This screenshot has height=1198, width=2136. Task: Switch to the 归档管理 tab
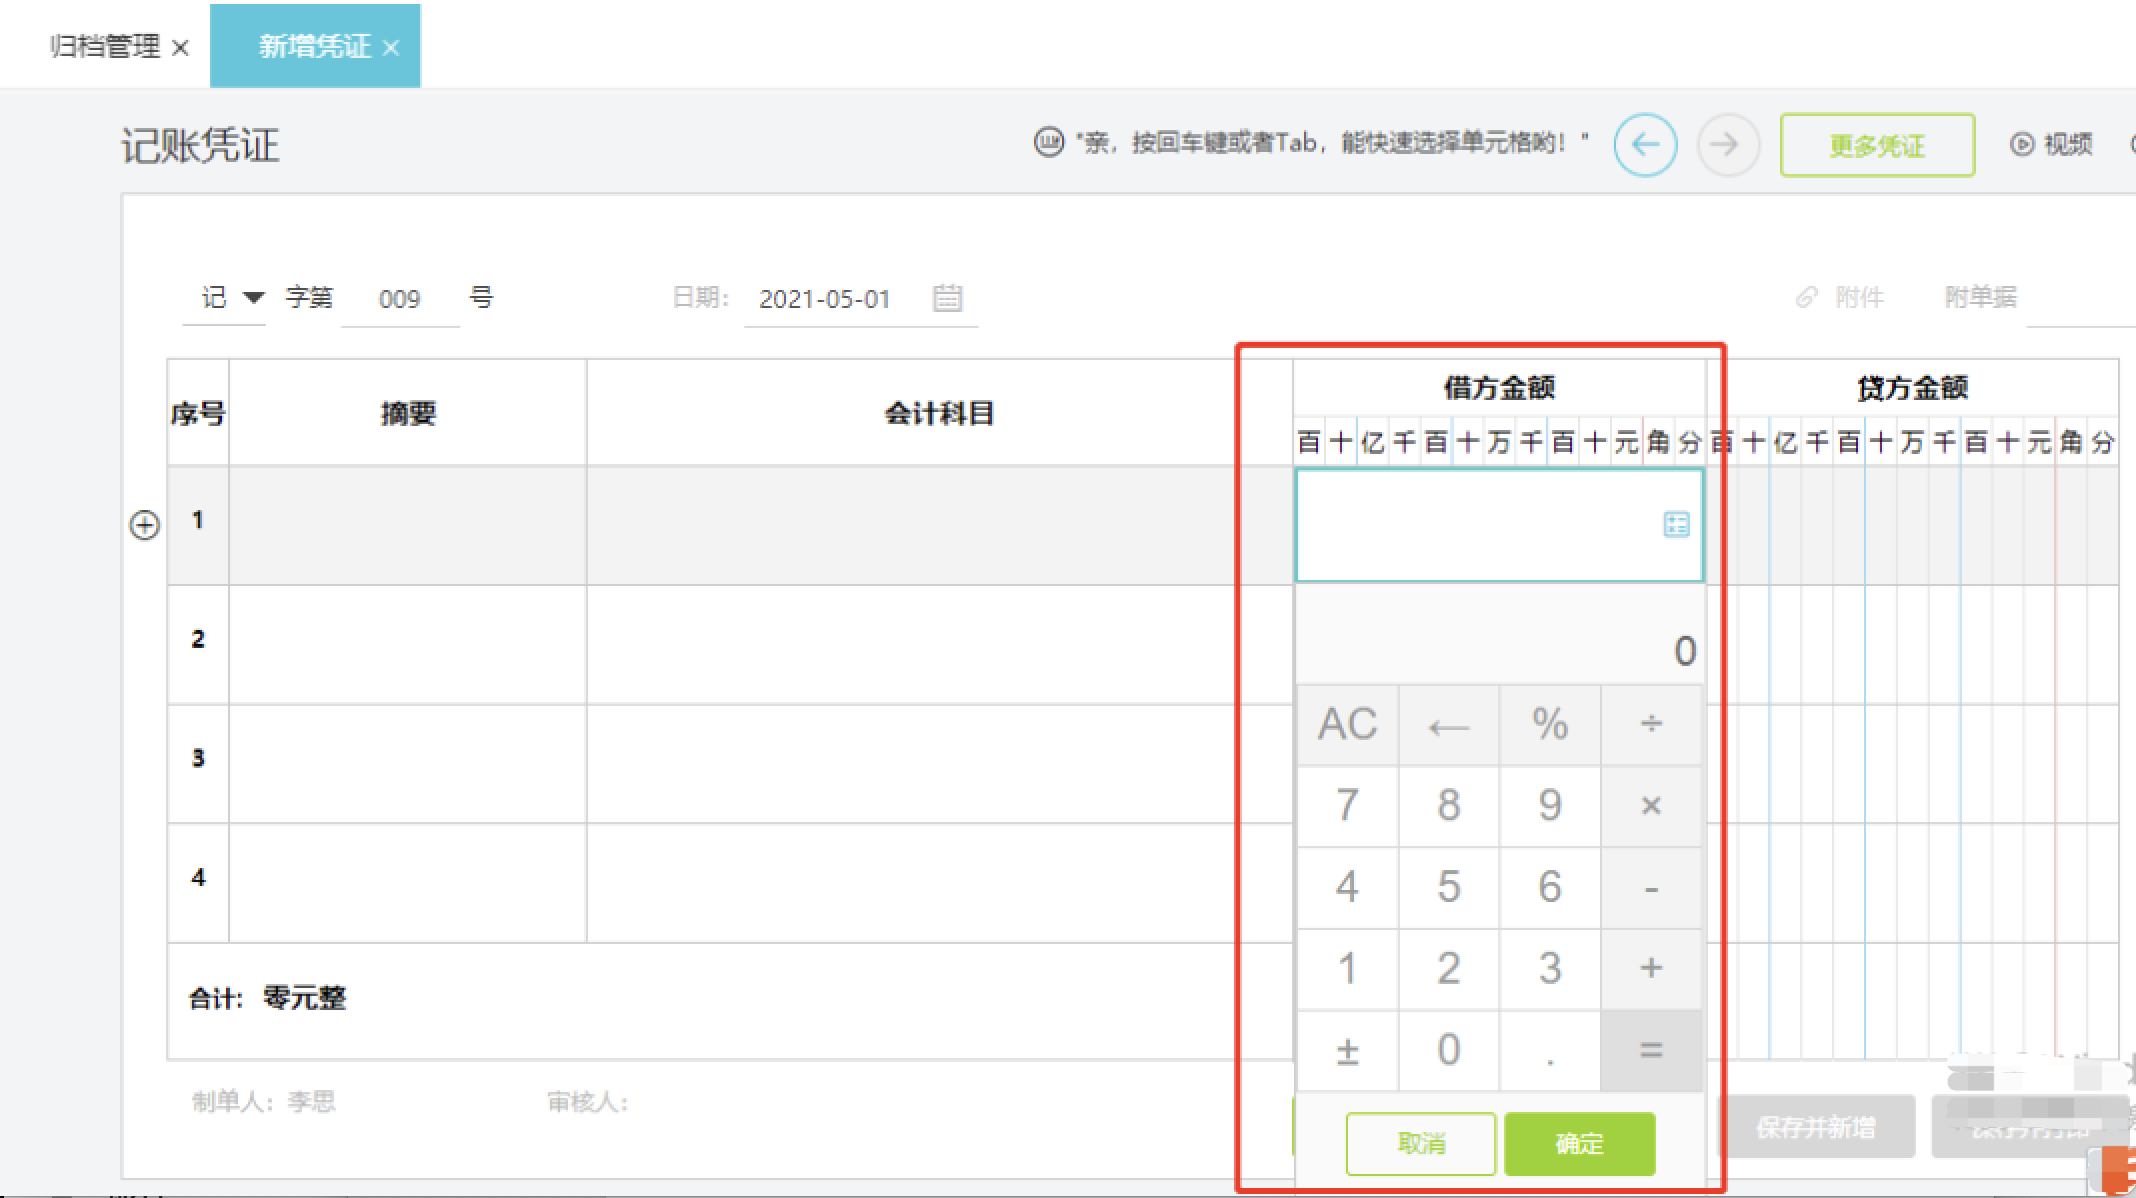(105, 46)
